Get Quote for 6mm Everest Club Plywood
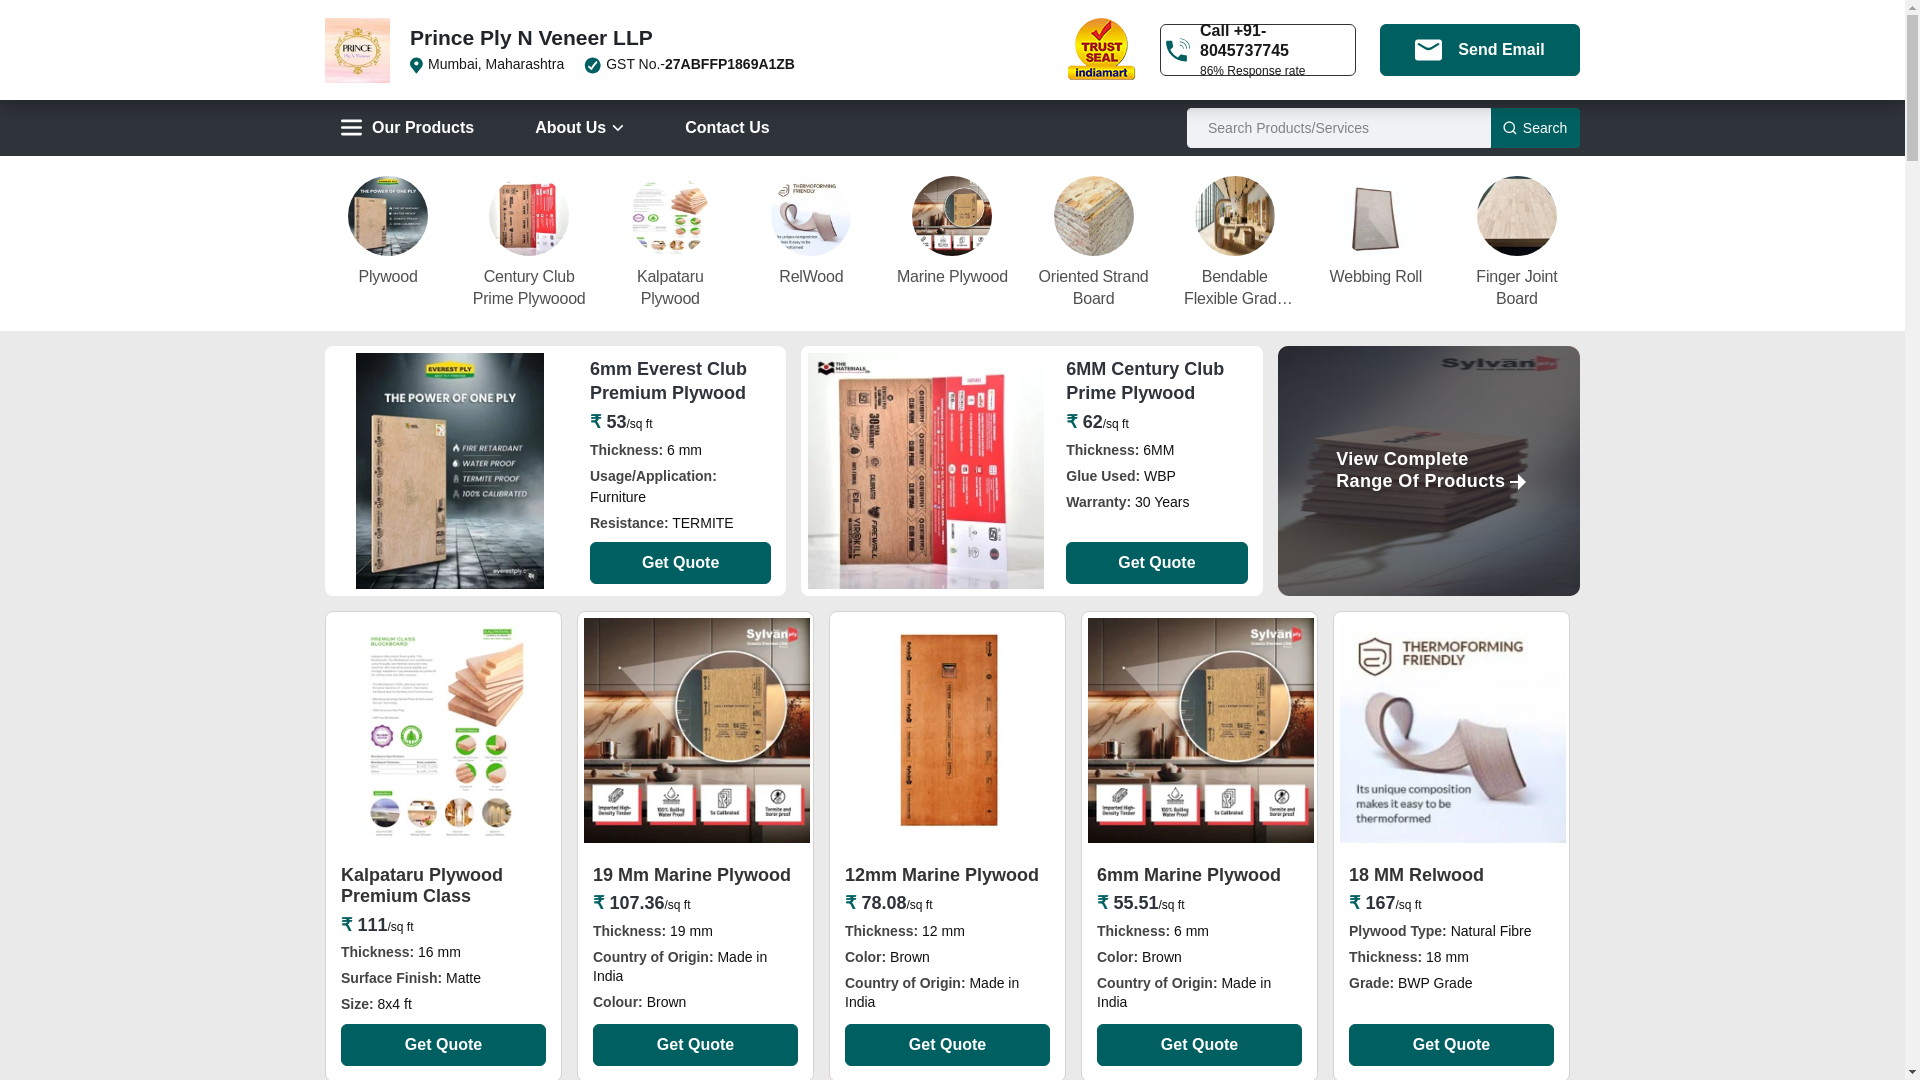 [x=680, y=563]
